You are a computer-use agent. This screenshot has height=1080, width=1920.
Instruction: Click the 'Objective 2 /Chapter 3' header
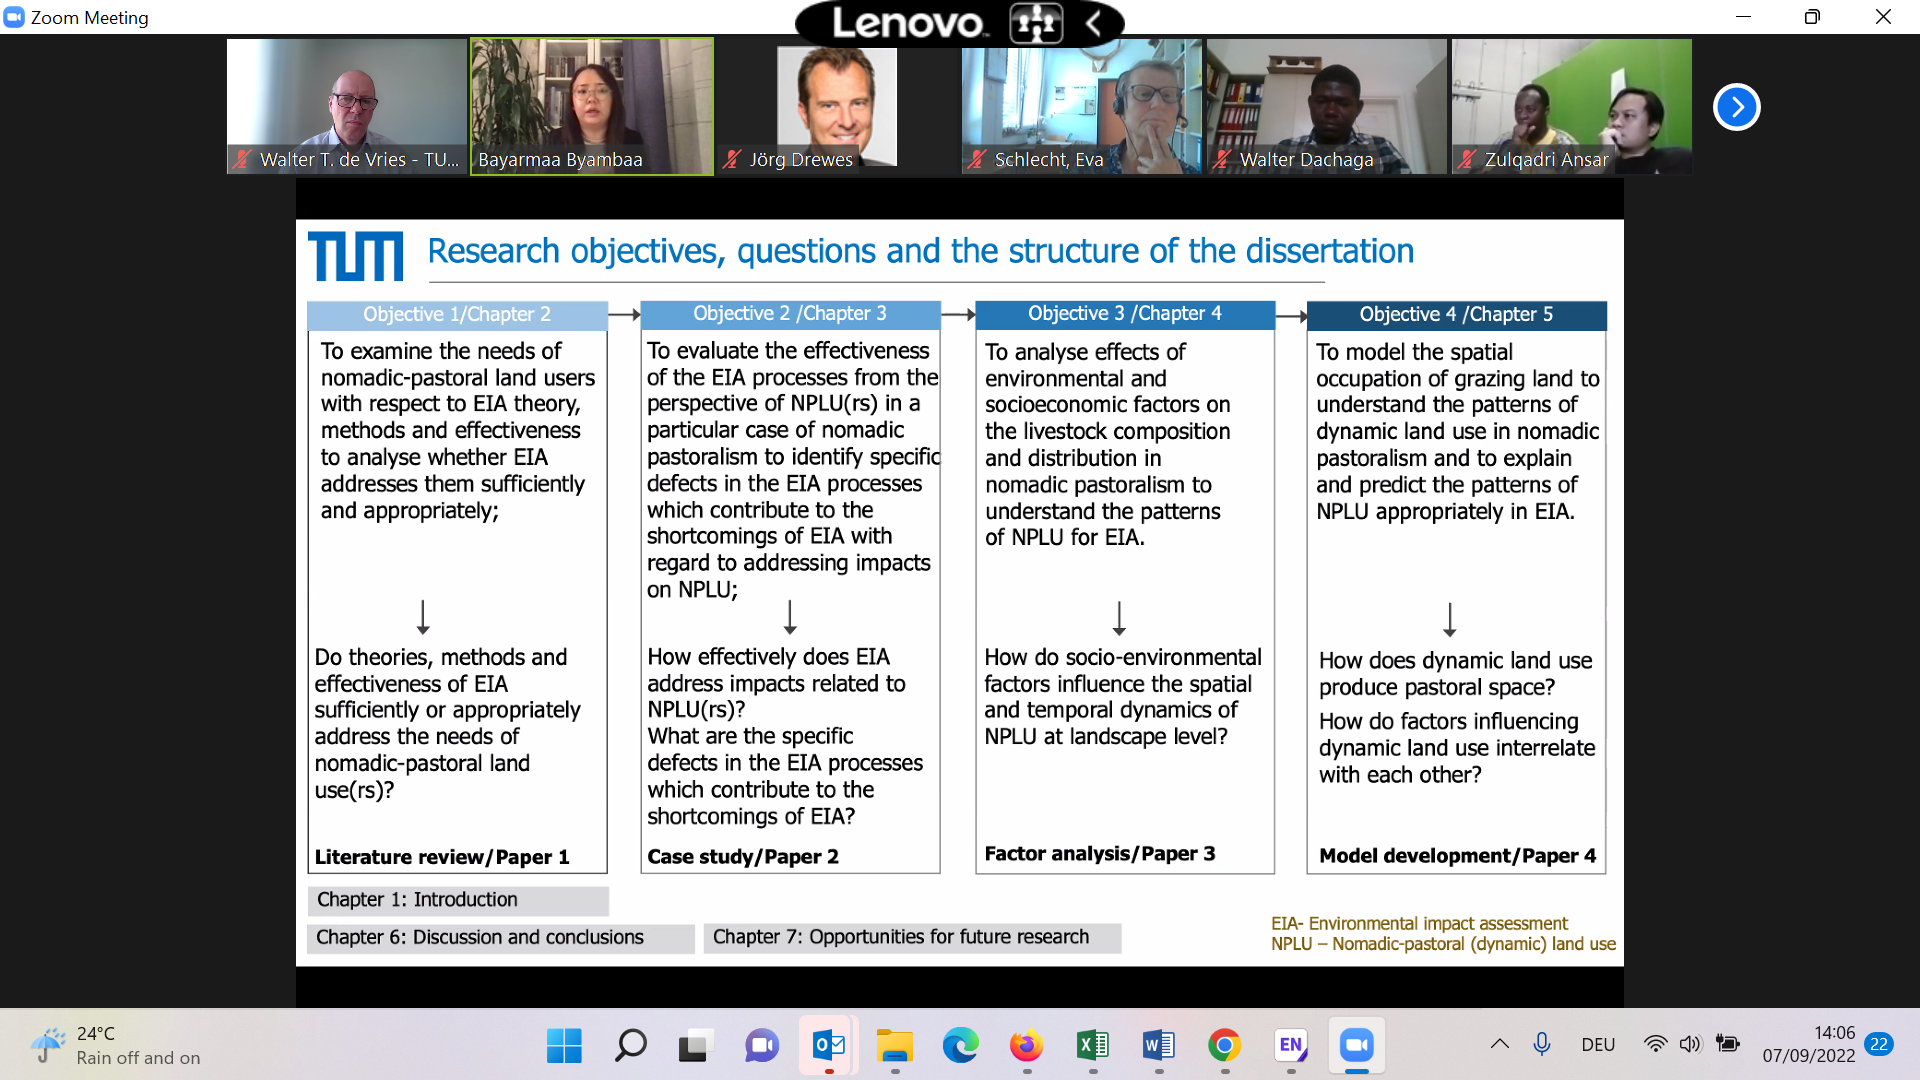point(790,314)
